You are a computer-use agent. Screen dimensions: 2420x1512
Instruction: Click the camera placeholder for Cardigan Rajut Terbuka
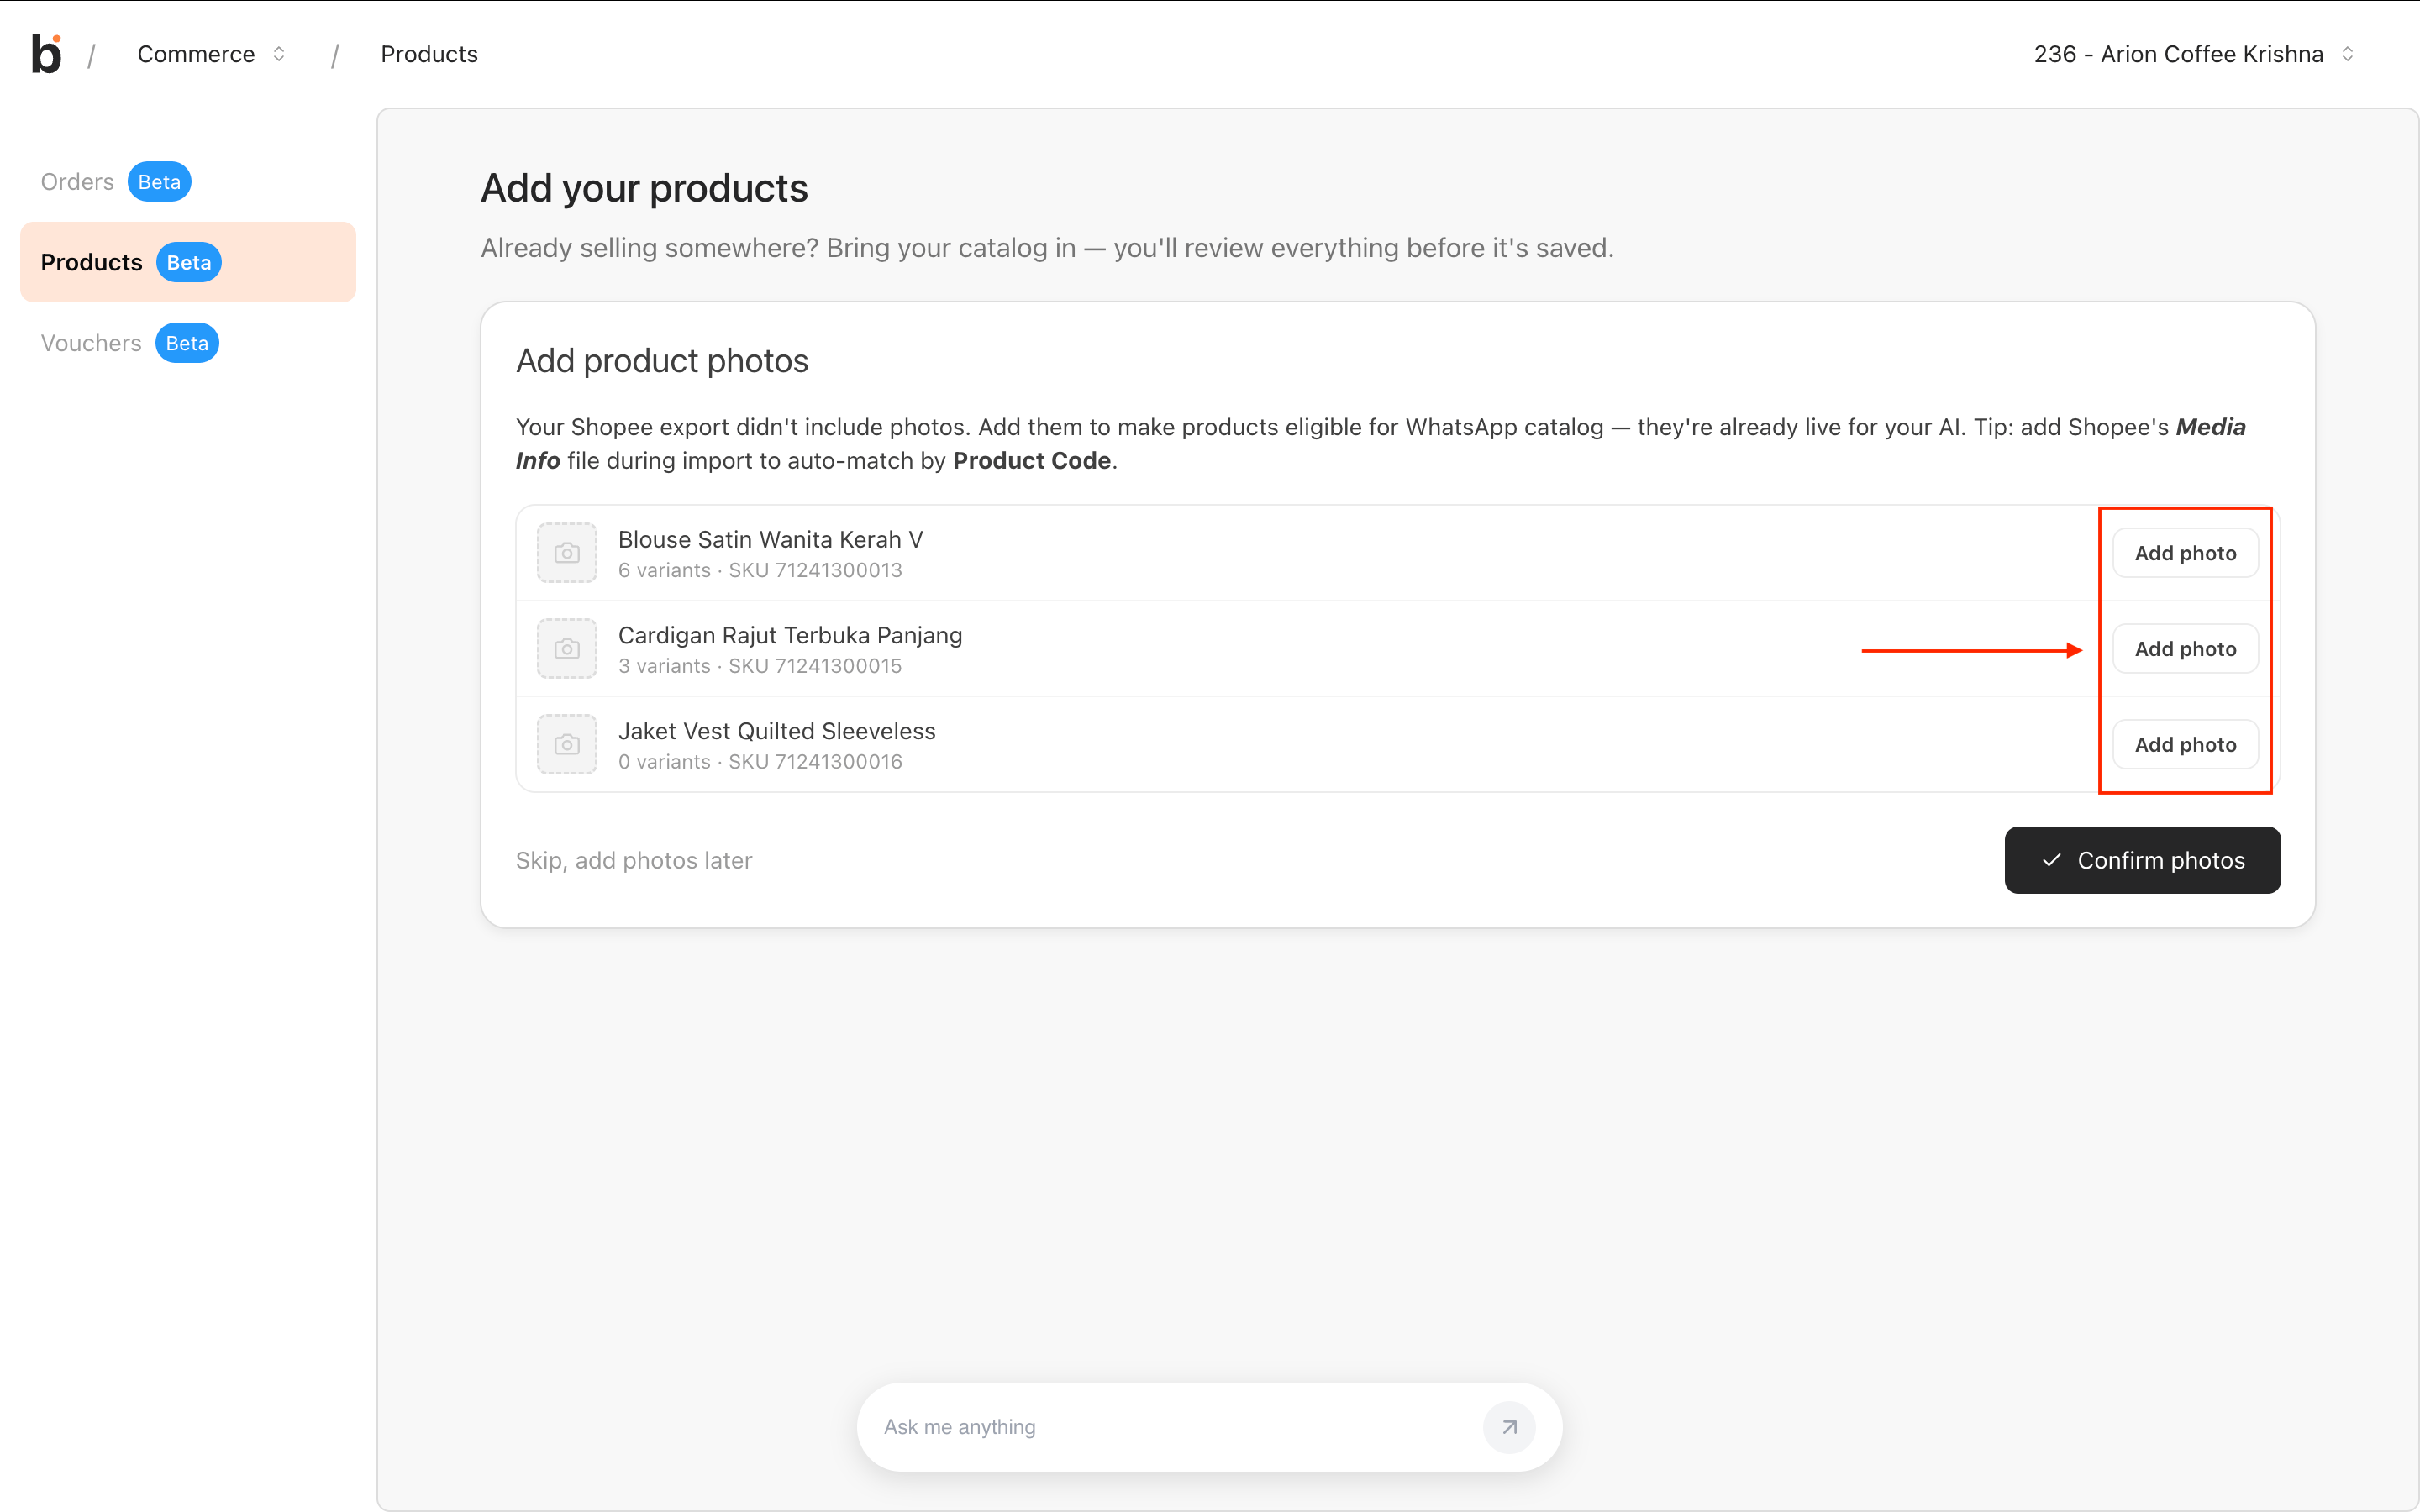click(x=567, y=649)
